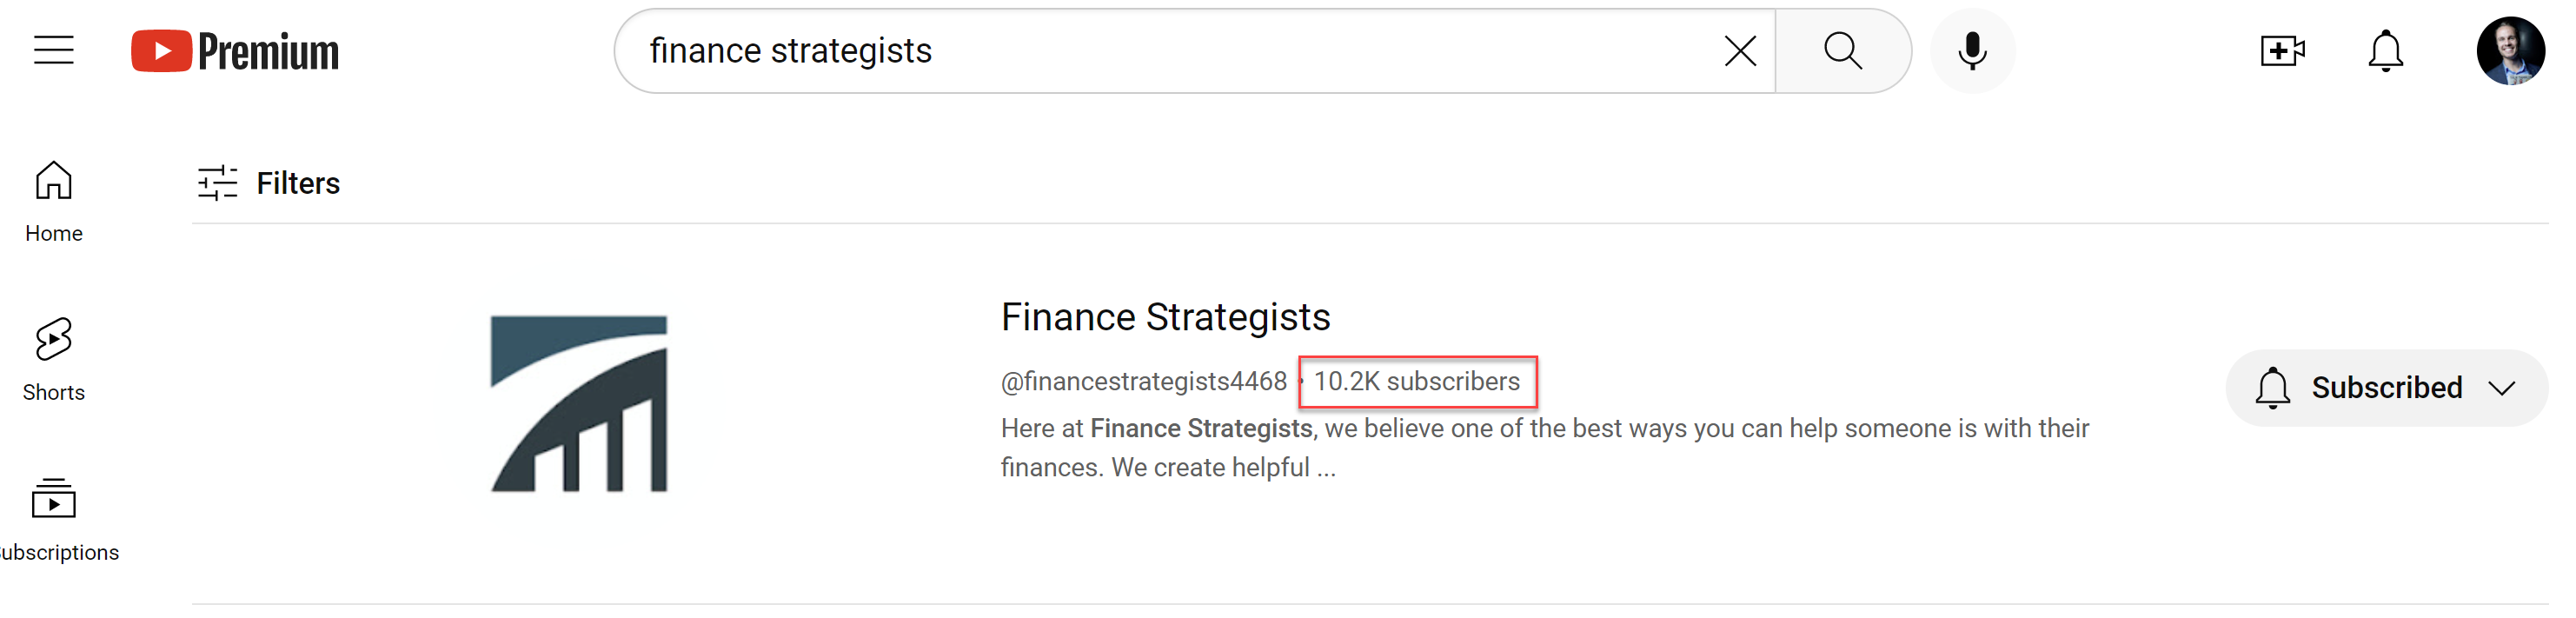Screen dimensions: 2576x618
Task: Expand the Subscribed dropdown chevron
Action: coord(2502,388)
